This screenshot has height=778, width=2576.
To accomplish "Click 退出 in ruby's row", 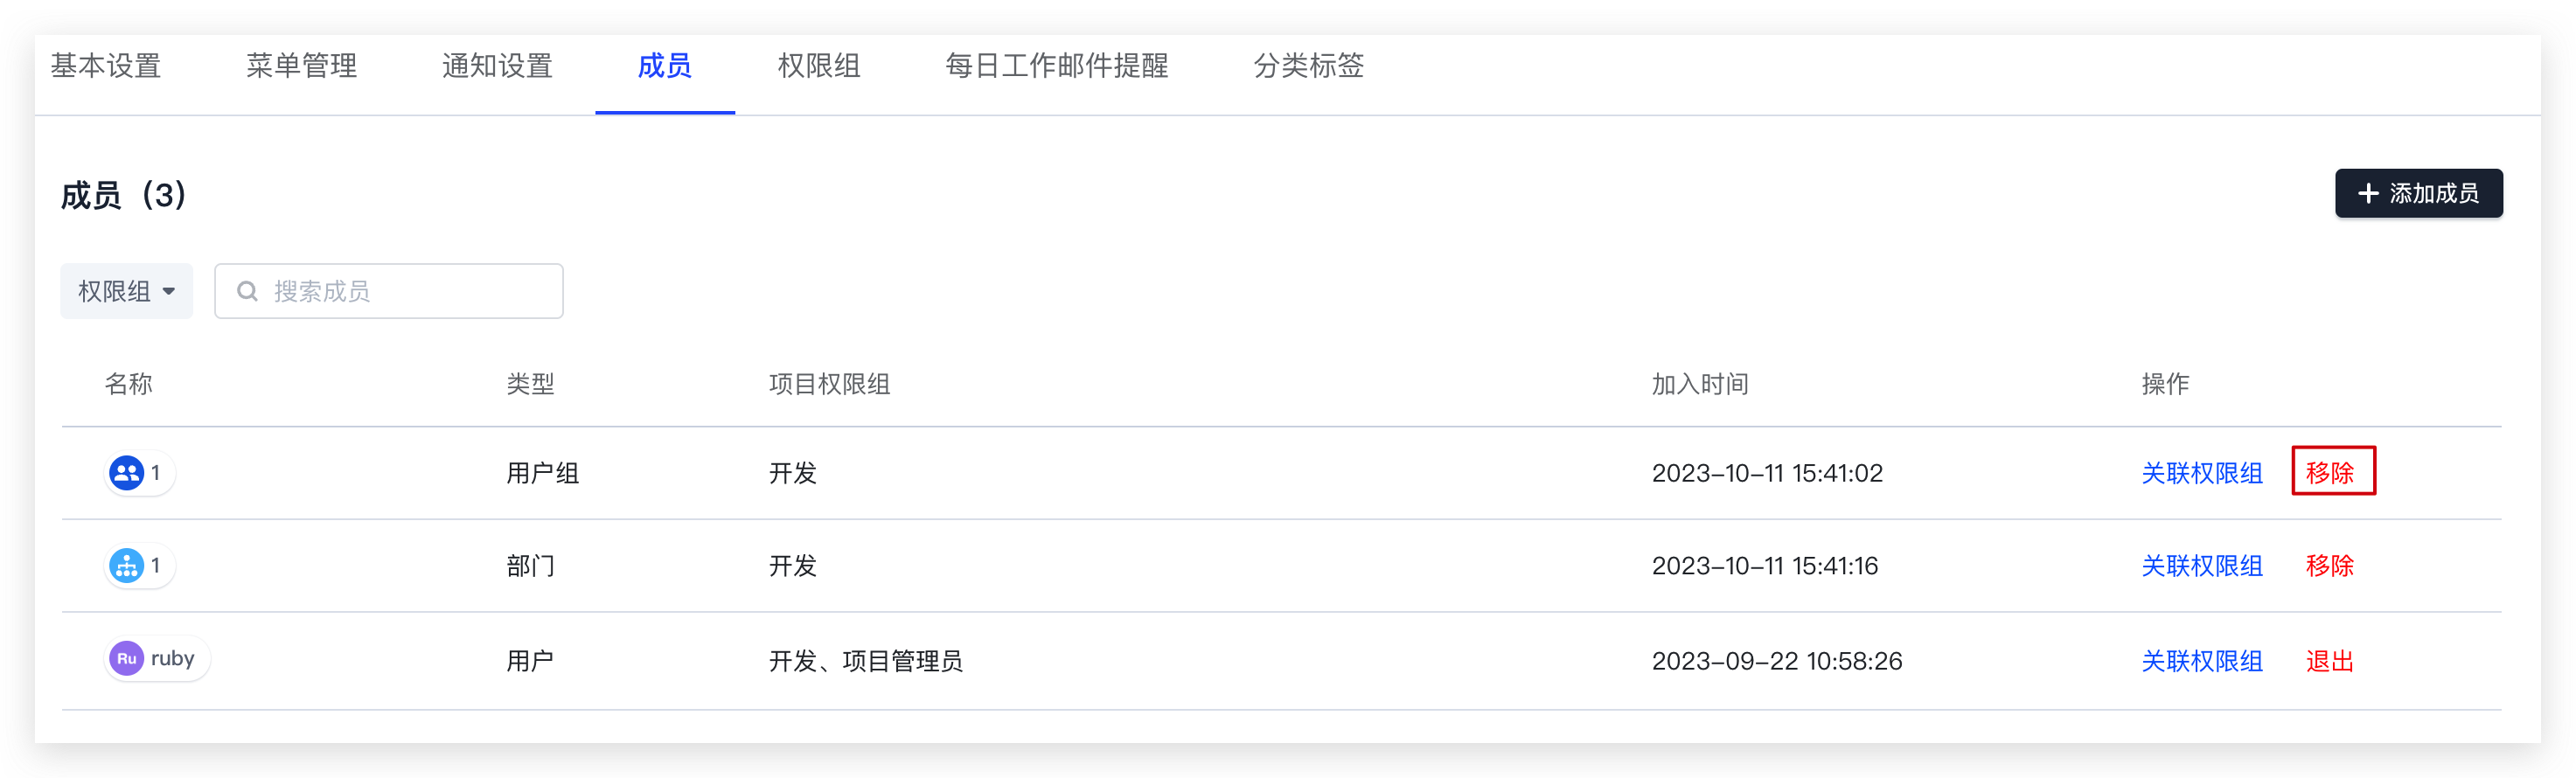I will click(x=2330, y=661).
